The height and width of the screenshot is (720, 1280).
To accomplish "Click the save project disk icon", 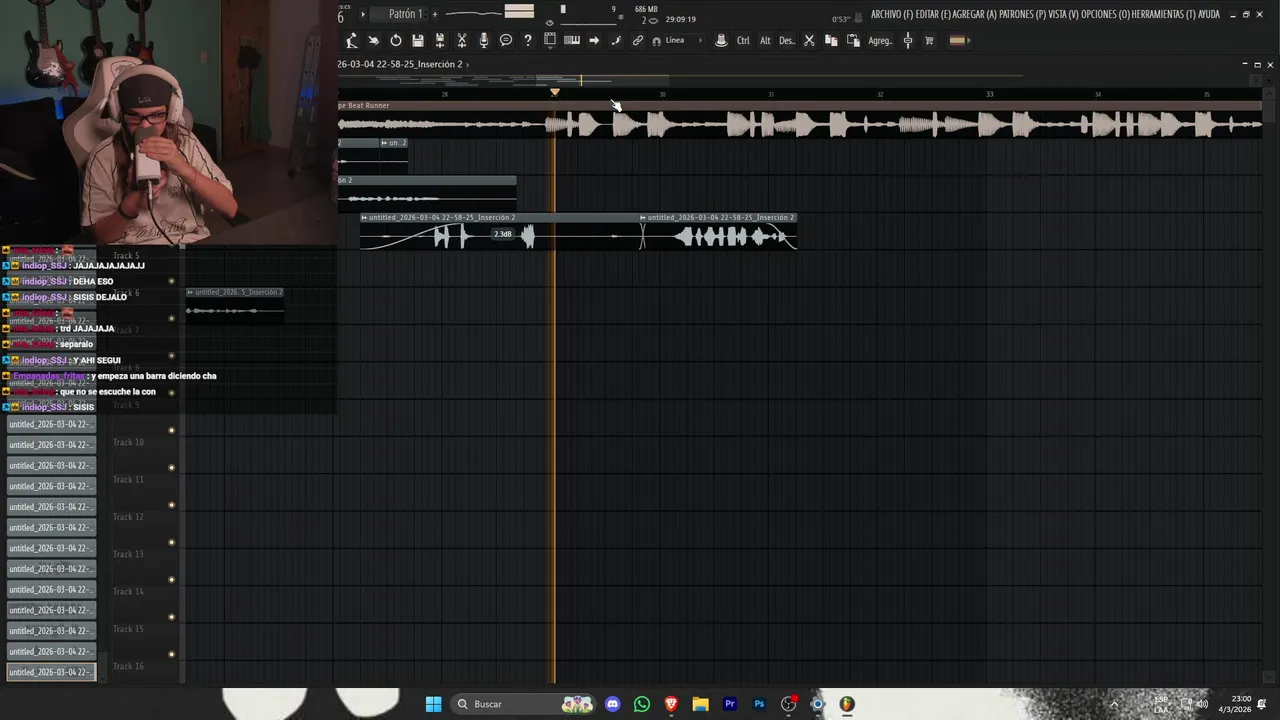I will [x=418, y=41].
